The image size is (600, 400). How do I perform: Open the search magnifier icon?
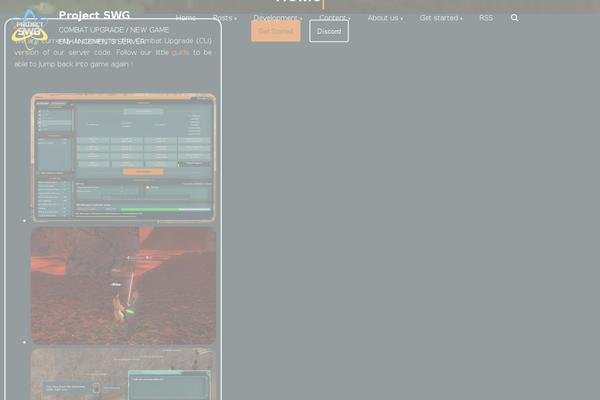click(x=514, y=18)
